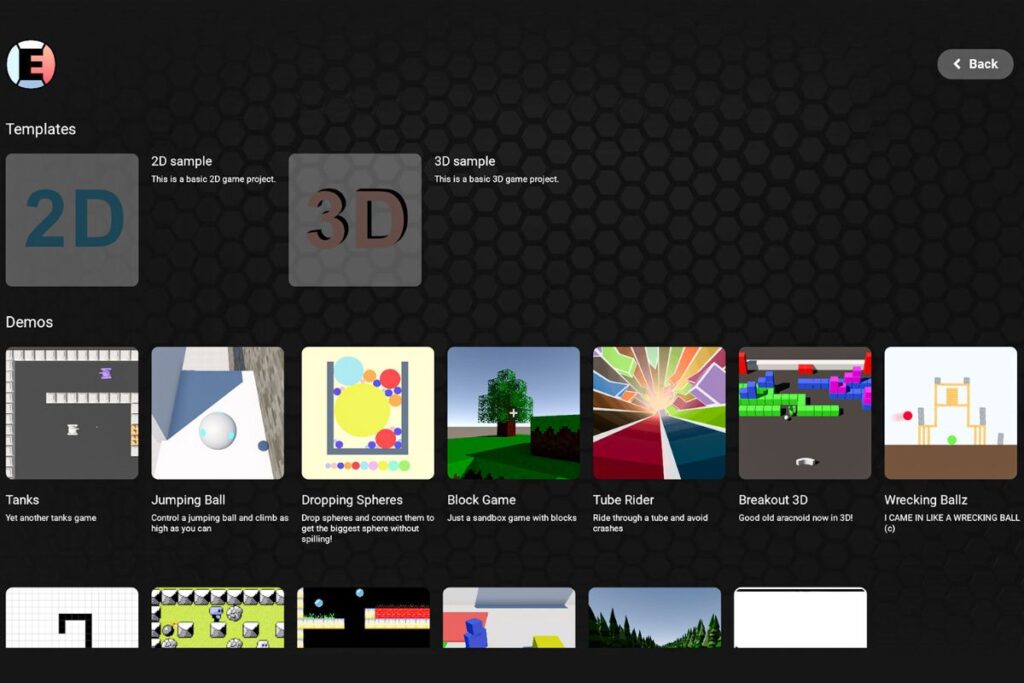The image size is (1024, 683).
Task: Select the green tile maze demo thumbnail
Action: (217, 617)
